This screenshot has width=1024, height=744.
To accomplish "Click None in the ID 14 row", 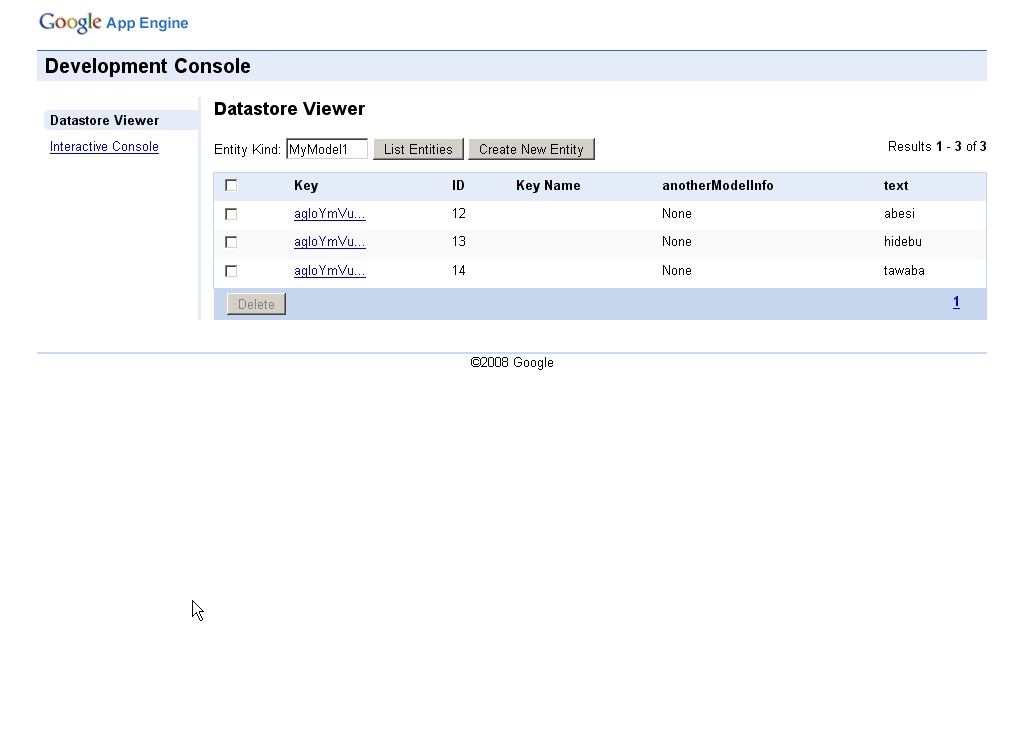I will click(x=677, y=270).
